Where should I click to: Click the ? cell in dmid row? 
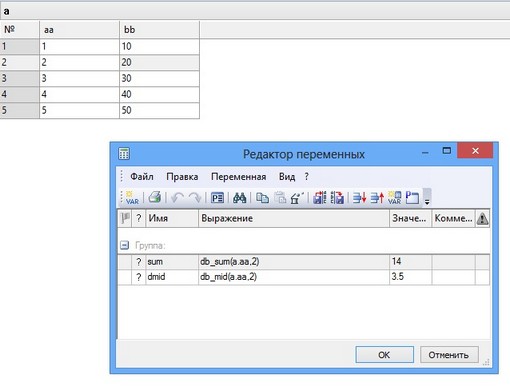[138, 277]
